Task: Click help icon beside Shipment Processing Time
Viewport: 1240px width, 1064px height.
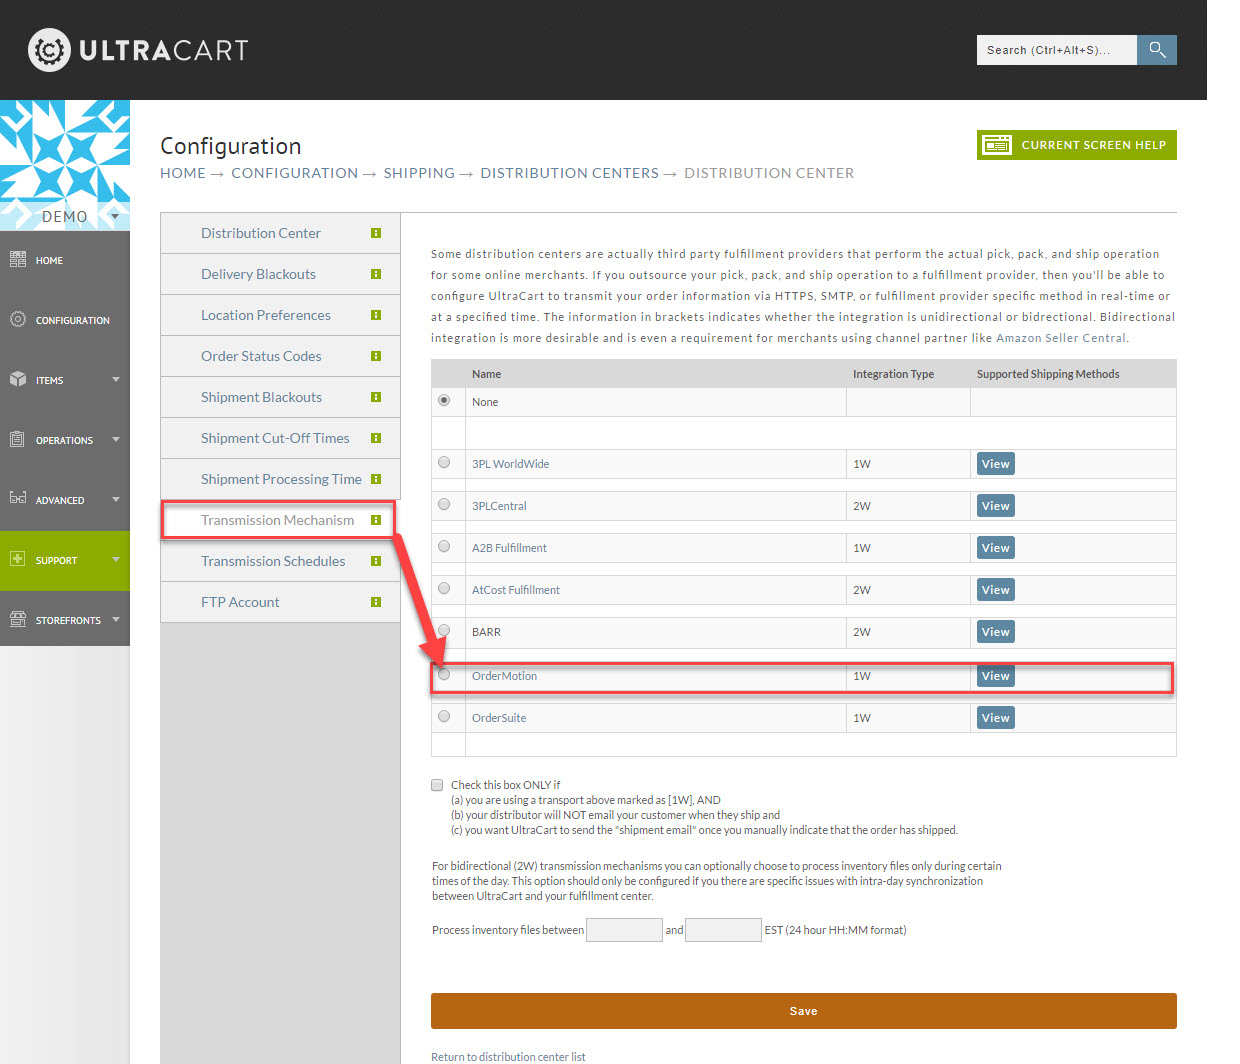Action: click(x=376, y=479)
